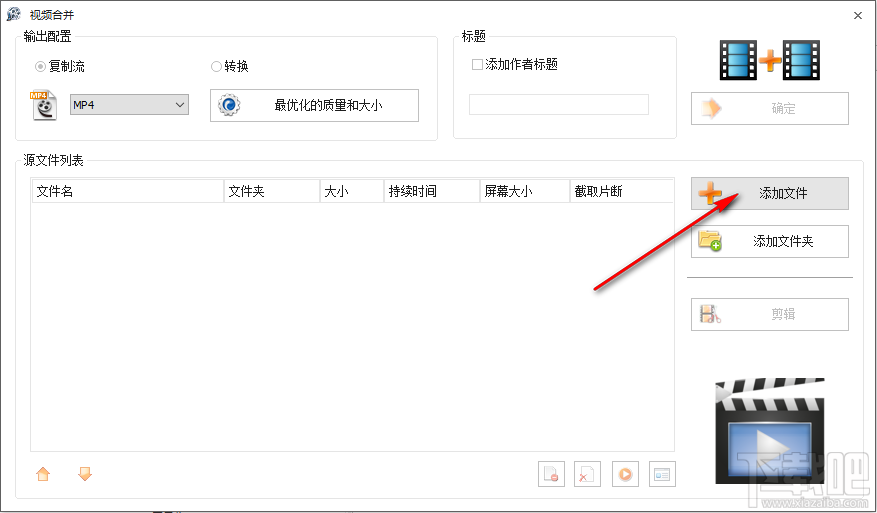Open the 最优化的质量和大小 settings button
Viewport: 877px width, 513px height.
click(x=314, y=105)
